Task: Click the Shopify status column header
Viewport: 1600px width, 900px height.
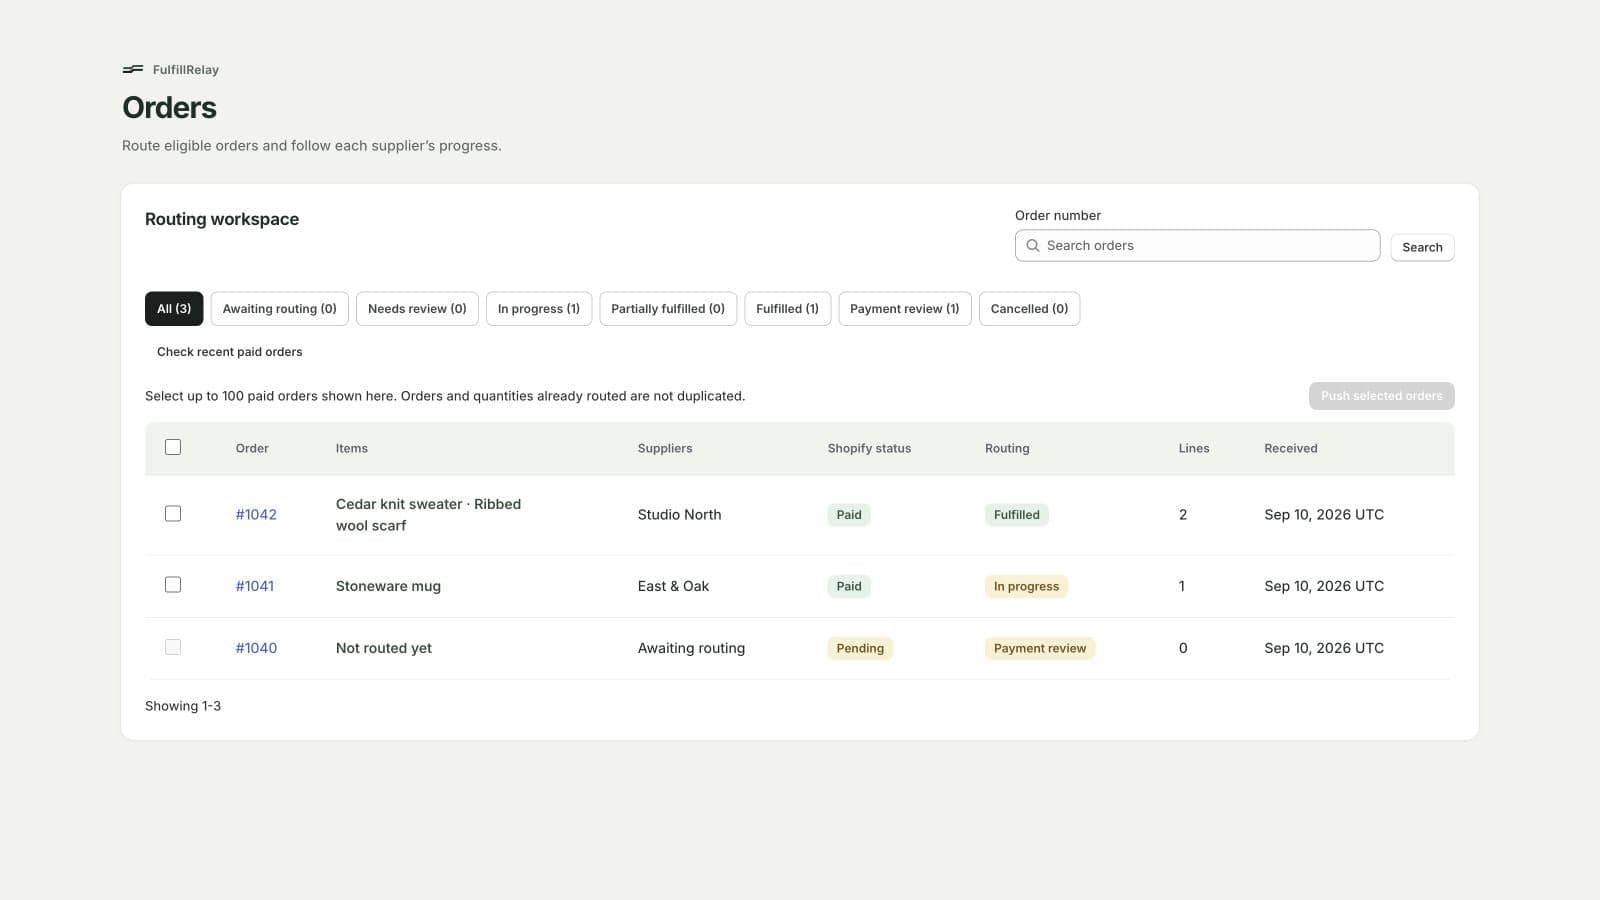Action: tap(869, 448)
